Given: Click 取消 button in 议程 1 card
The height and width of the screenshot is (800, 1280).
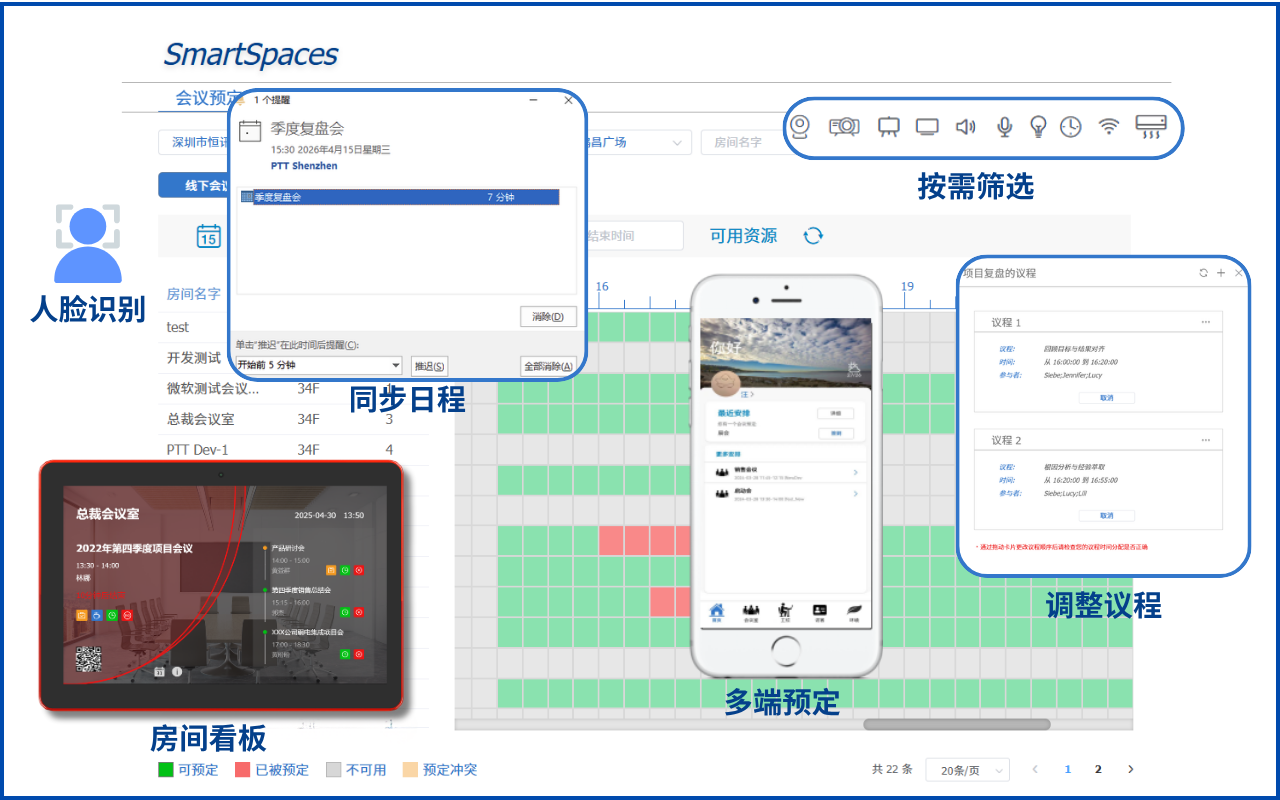Looking at the screenshot, I should (x=1107, y=398).
